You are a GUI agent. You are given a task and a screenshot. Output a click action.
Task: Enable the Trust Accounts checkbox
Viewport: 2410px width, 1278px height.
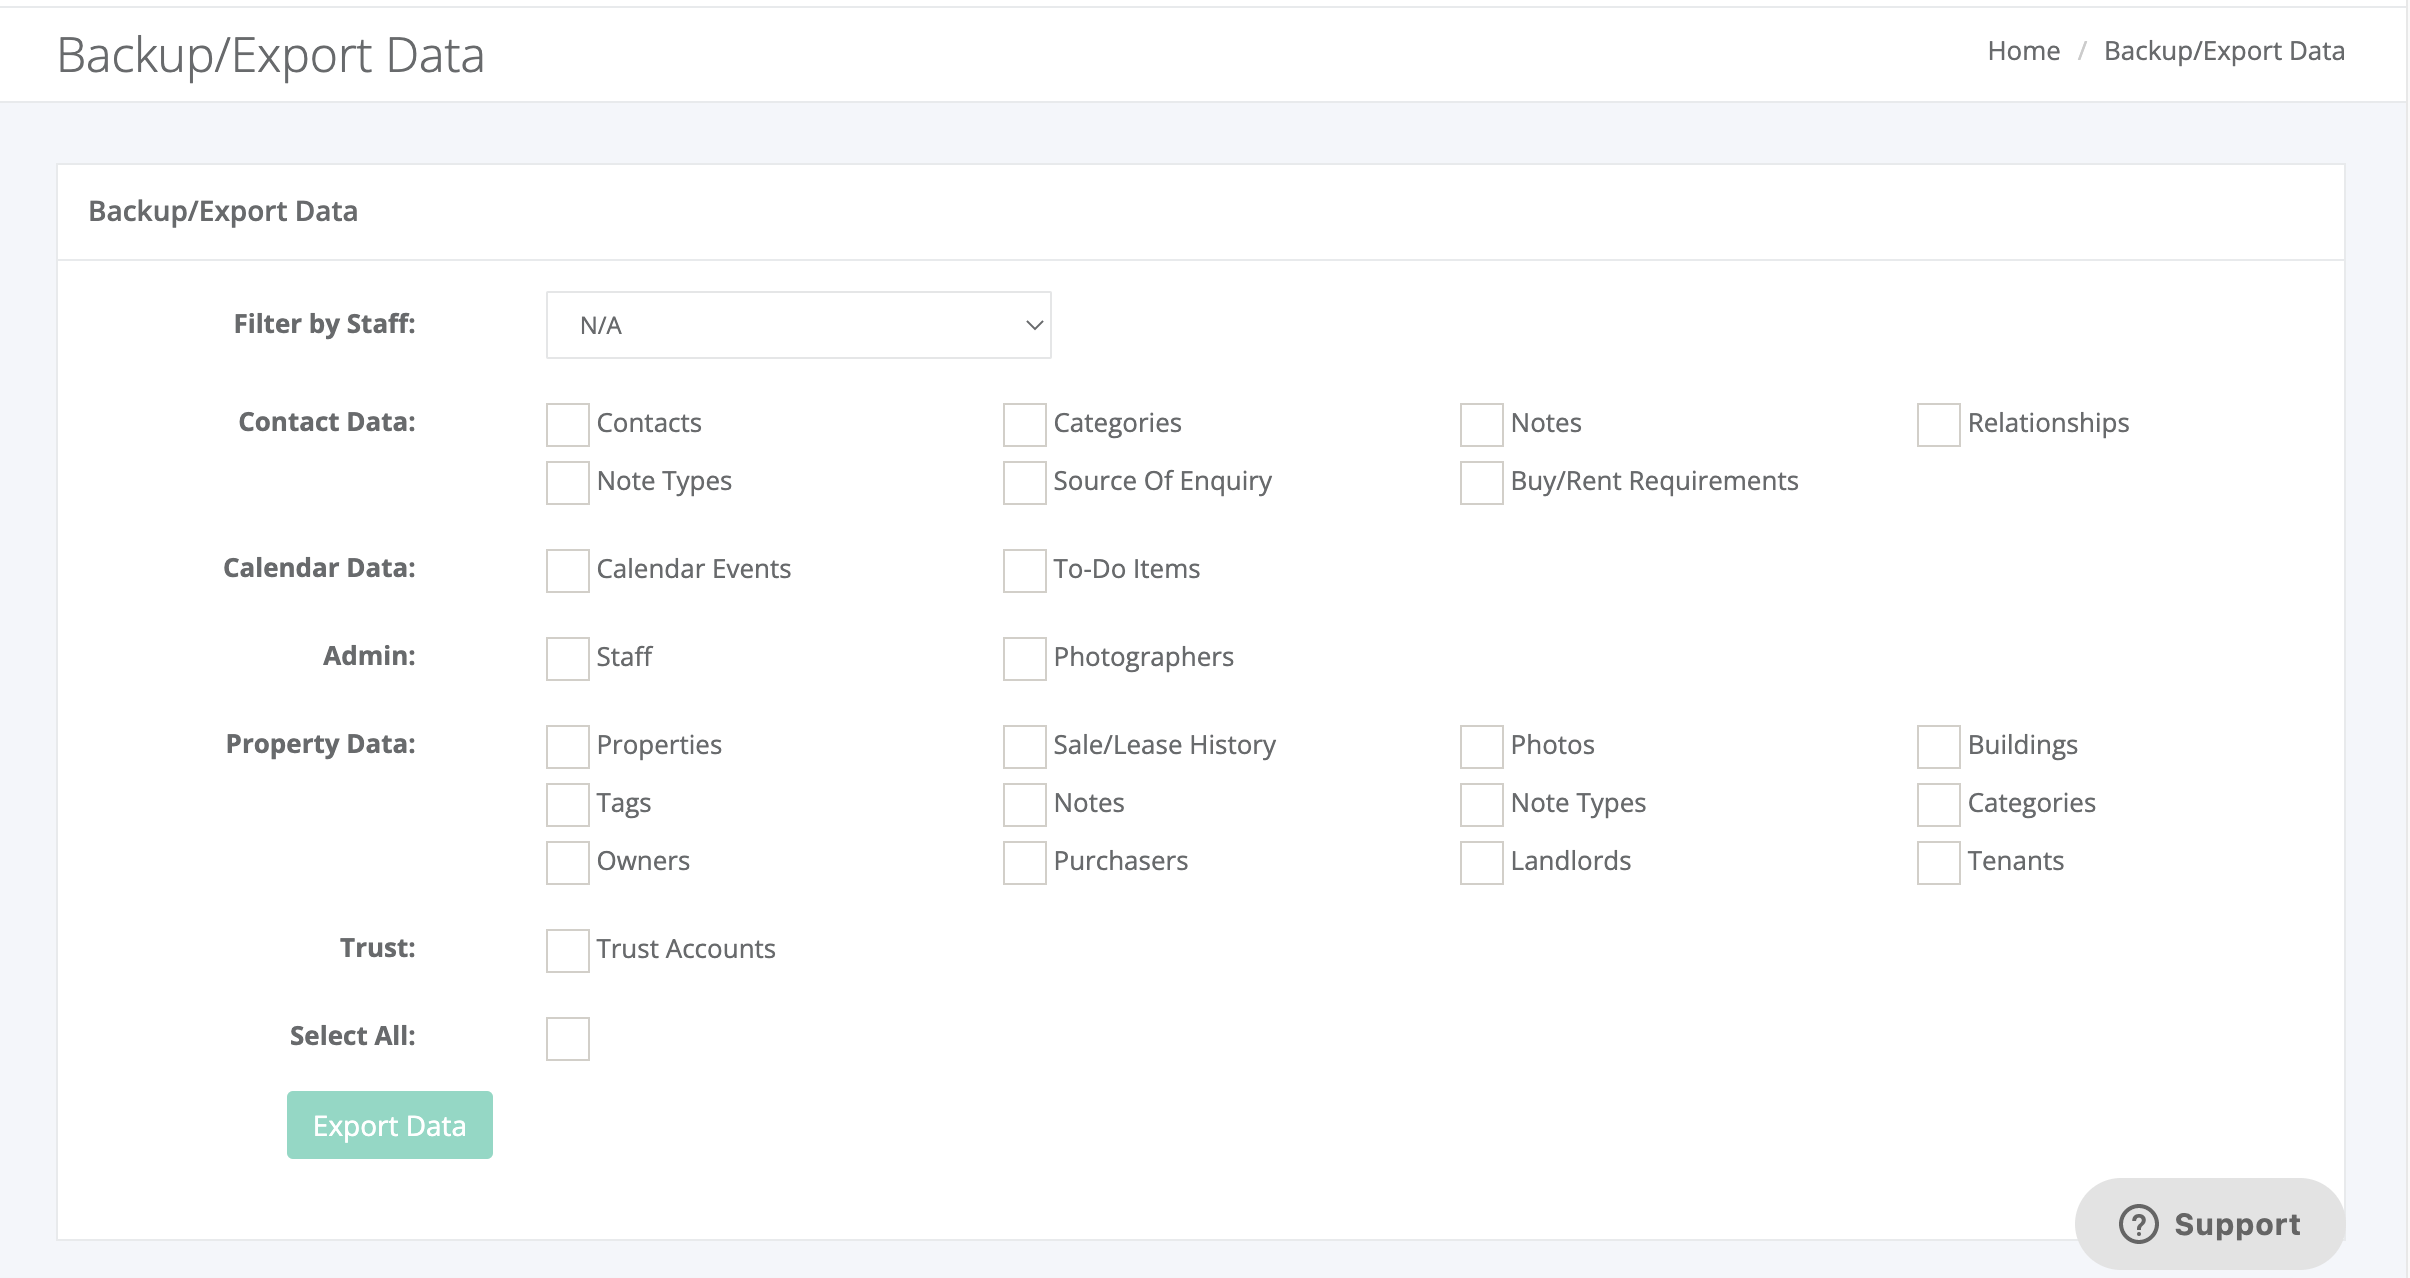click(x=567, y=950)
